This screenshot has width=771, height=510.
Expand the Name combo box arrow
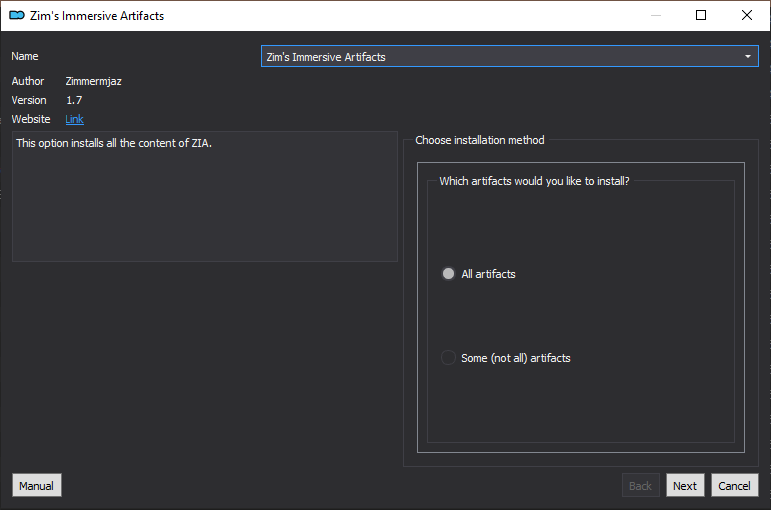[747, 57]
